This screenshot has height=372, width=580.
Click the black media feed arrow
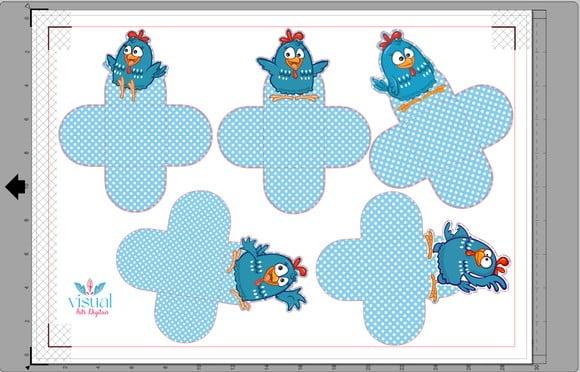click(x=16, y=187)
